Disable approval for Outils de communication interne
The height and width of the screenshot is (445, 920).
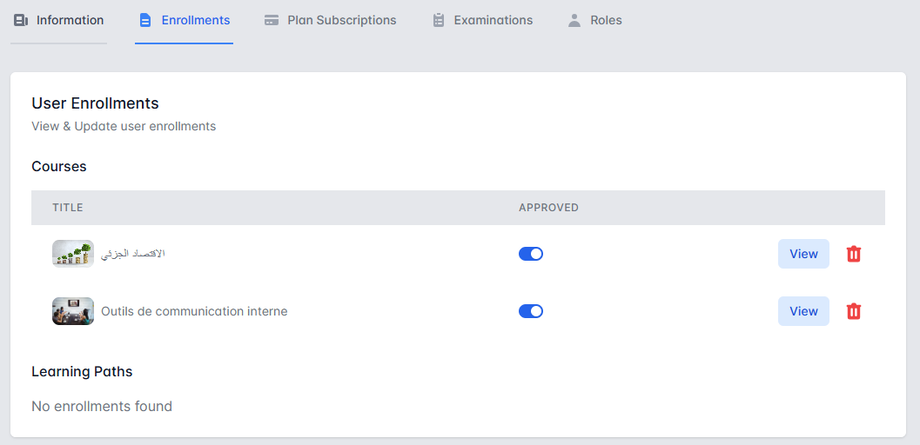(x=531, y=311)
